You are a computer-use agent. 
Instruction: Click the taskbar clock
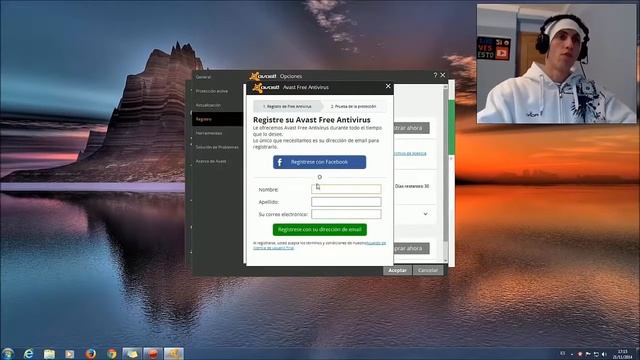pos(622,354)
